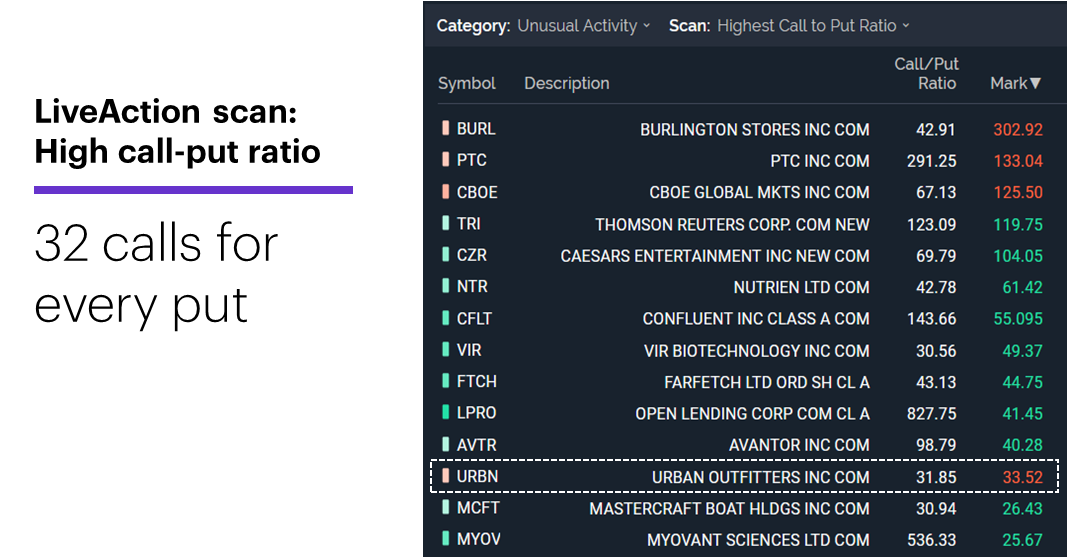Select the BURL symbol
This screenshot has height=558, width=1067.
tap(476, 129)
